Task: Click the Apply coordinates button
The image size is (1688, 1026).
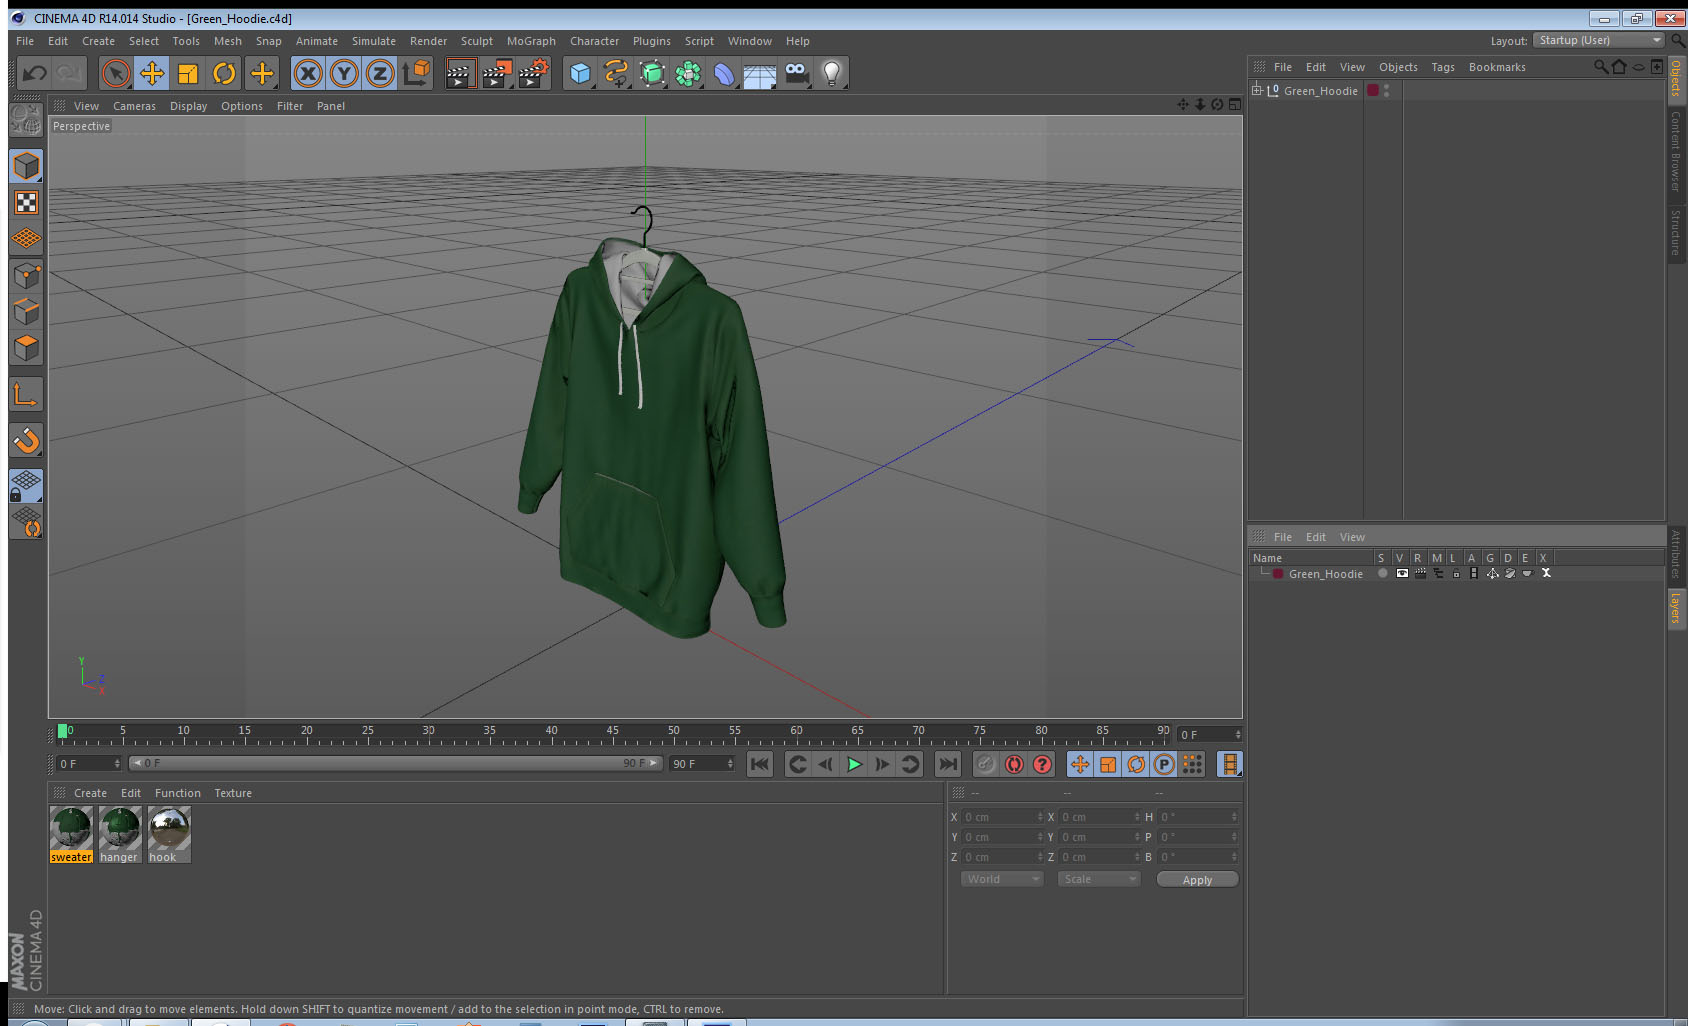Action: 1197,880
